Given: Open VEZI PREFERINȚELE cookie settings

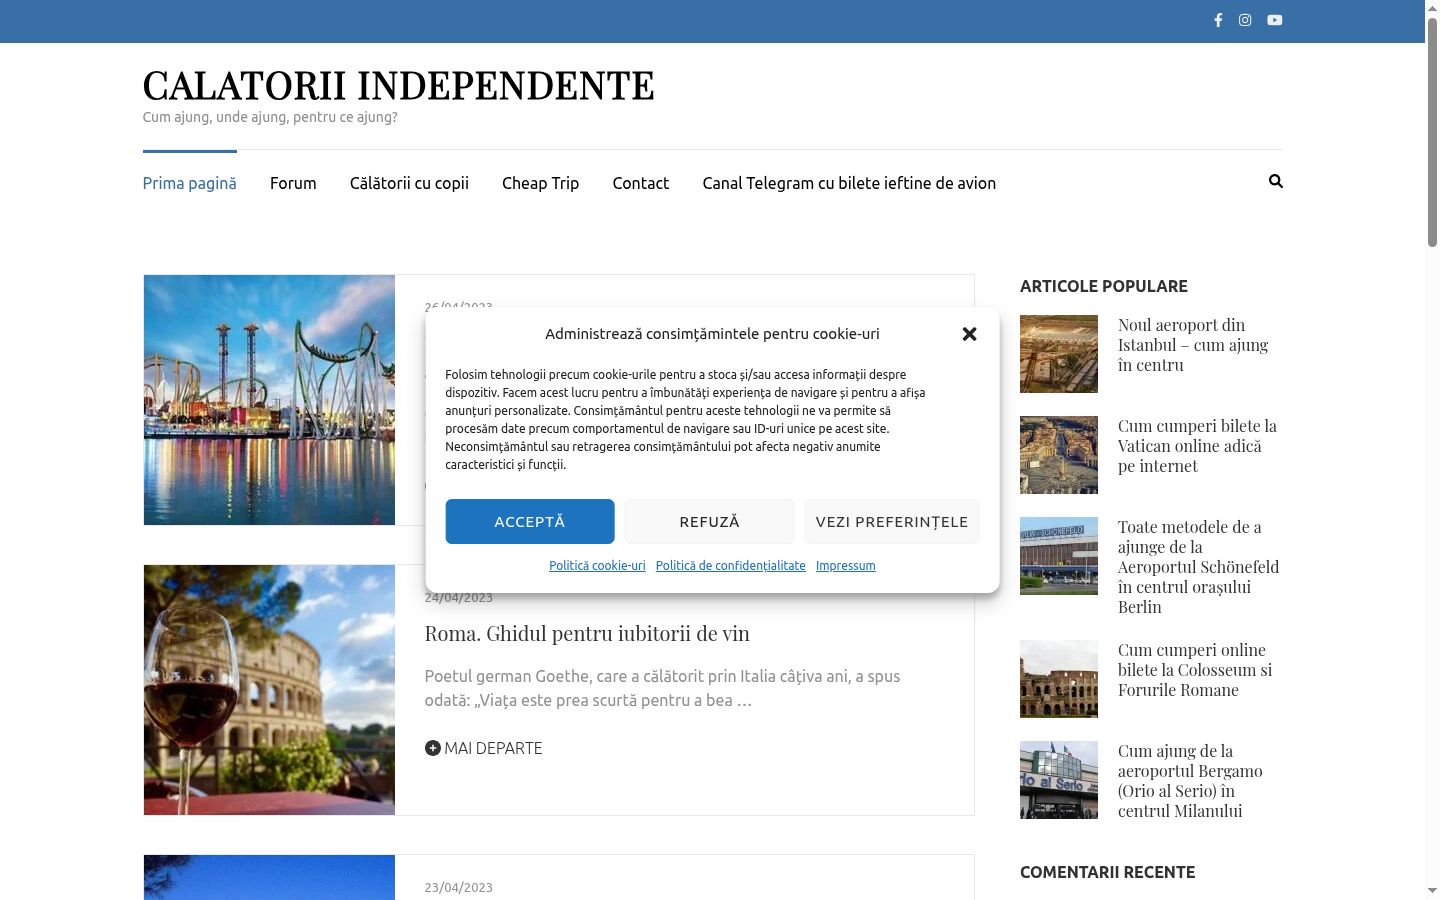Looking at the screenshot, I should click(892, 522).
